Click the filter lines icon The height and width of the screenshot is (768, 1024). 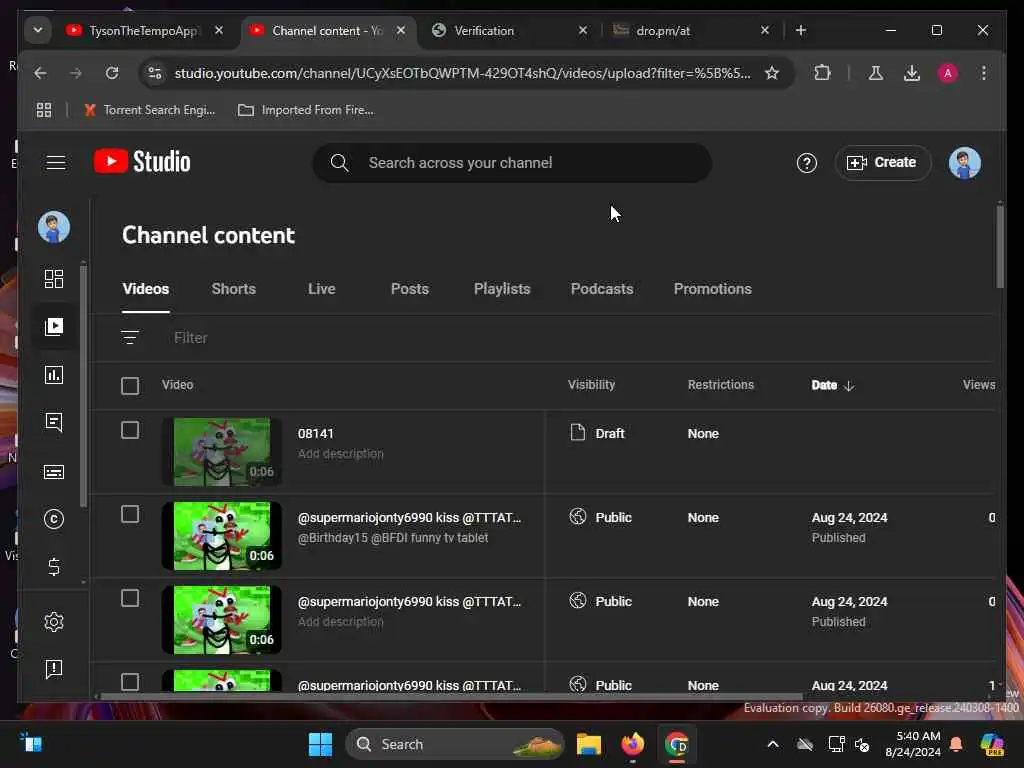[x=130, y=338]
